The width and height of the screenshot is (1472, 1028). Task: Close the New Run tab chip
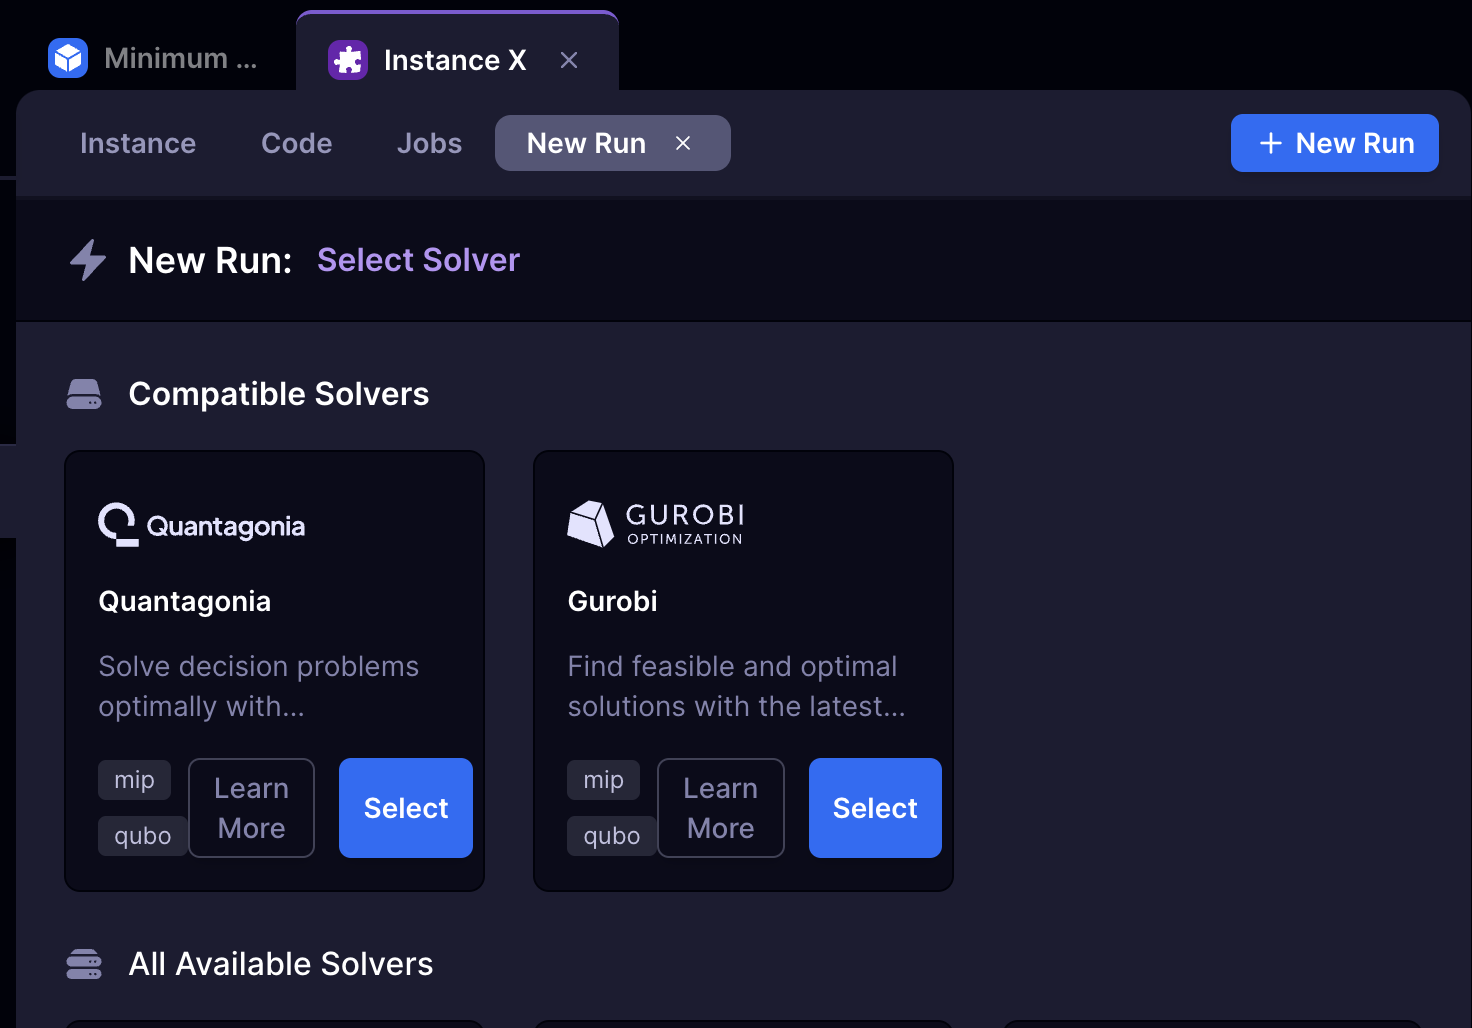click(683, 143)
